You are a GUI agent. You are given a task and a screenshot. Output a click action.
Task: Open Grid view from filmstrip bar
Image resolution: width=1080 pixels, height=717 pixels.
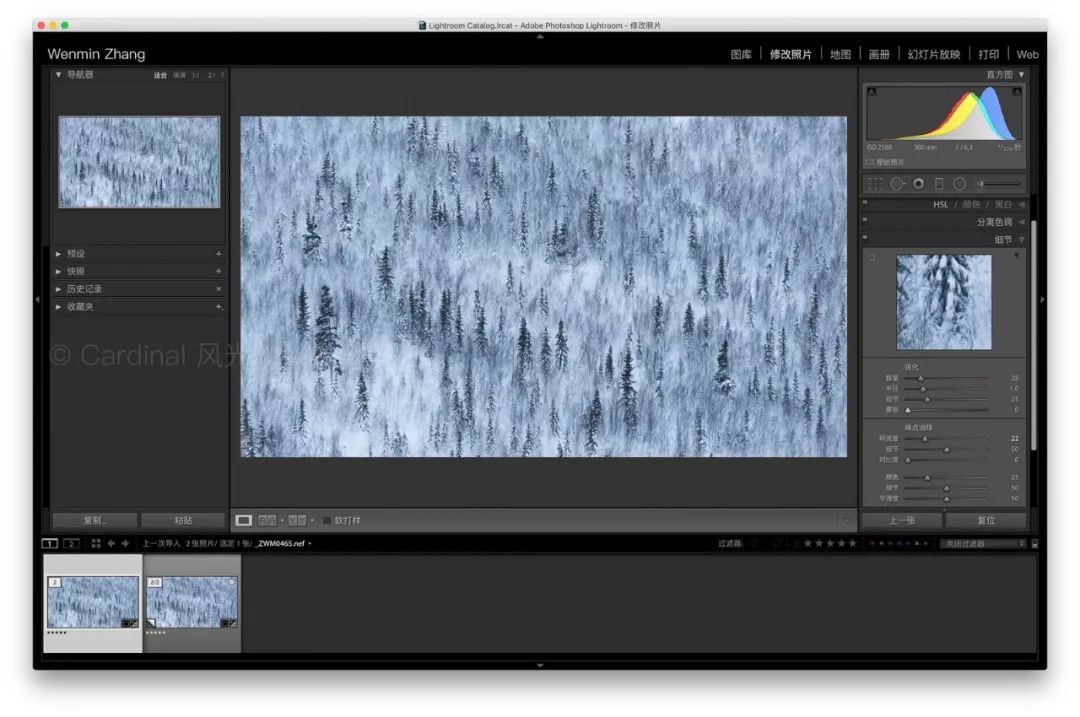click(96, 543)
